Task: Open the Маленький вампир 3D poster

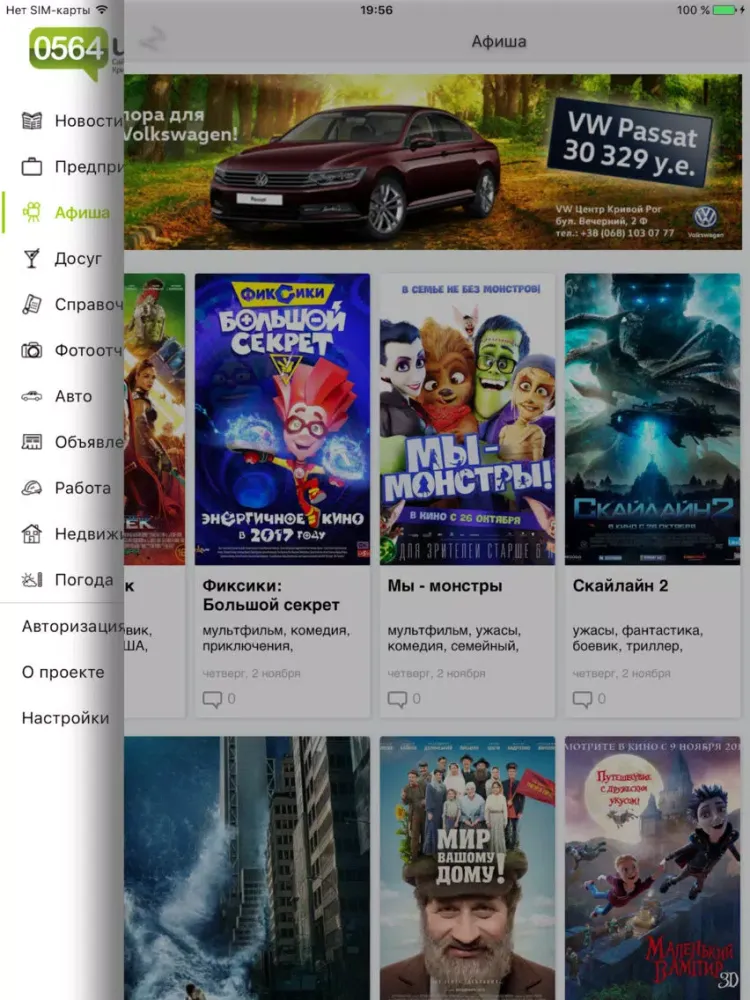Action: coord(652,868)
